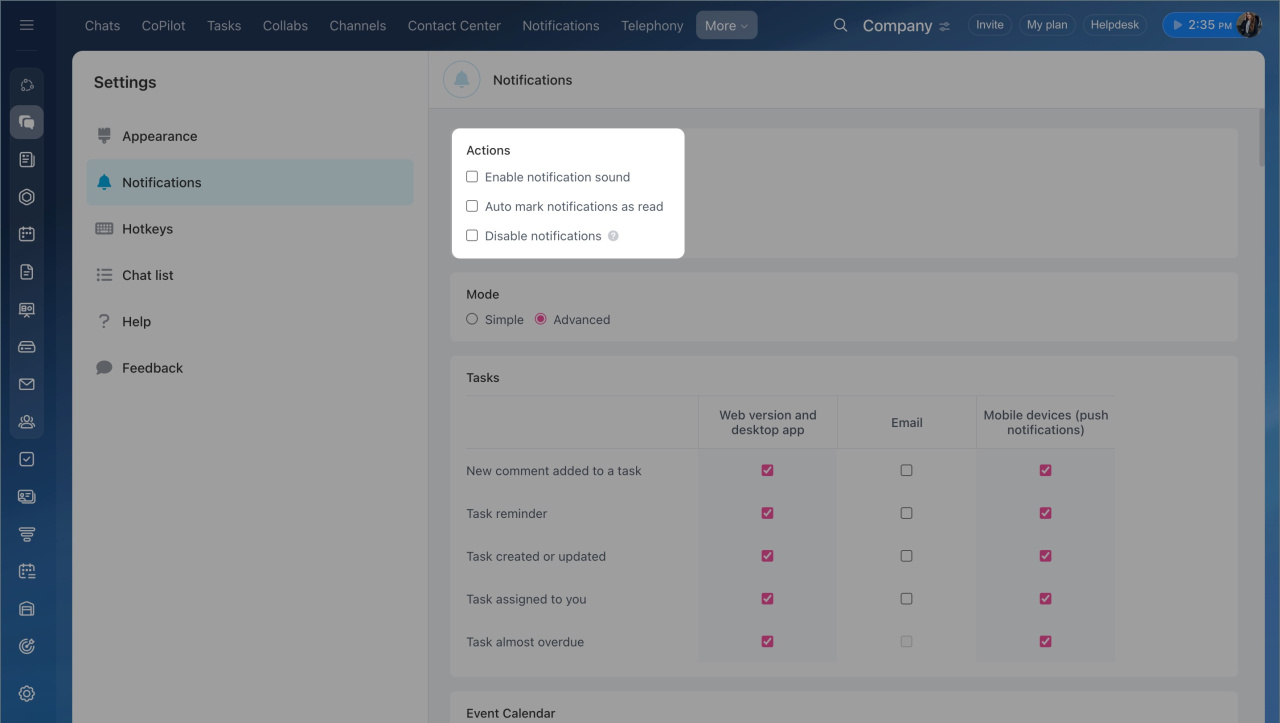Open the Company switcher dropdown
The width and height of the screenshot is (1280, 723).
click(905, 26)
